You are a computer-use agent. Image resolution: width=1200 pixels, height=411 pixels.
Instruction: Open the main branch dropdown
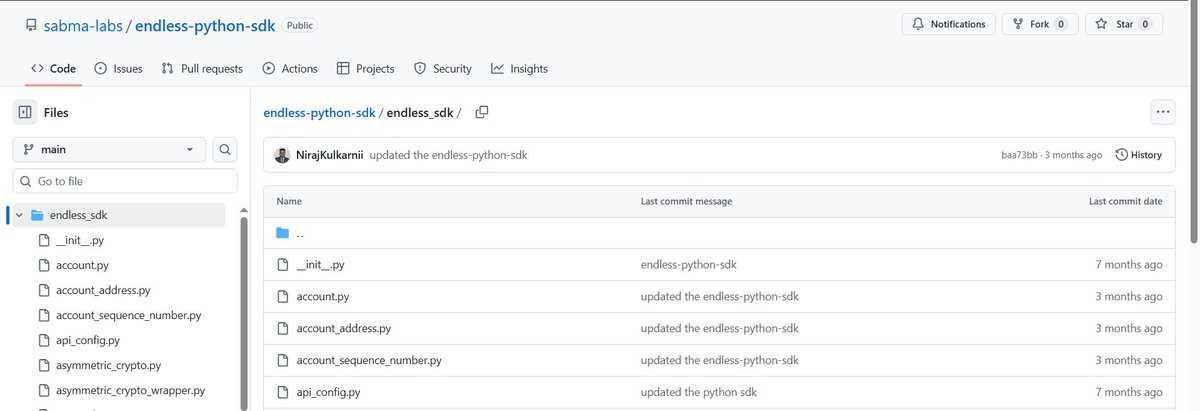click(109, 149)
